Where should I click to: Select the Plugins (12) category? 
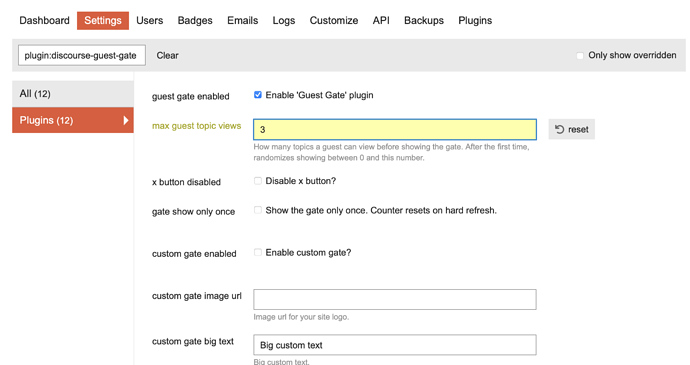click(73, 120)
